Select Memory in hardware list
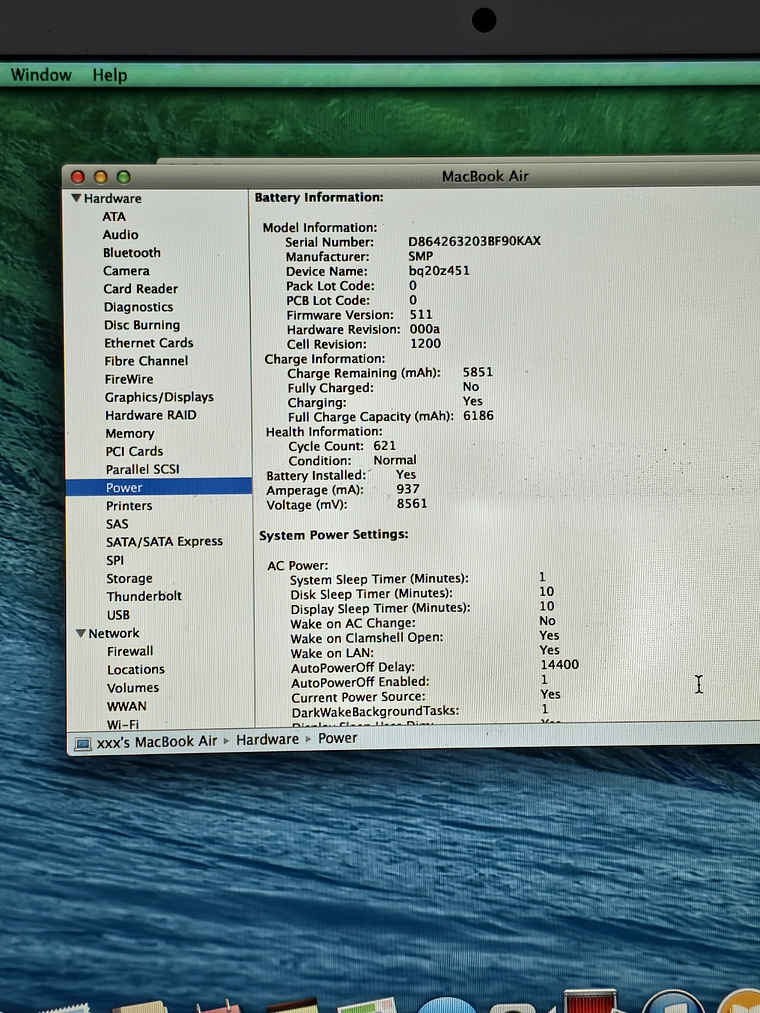This screenshot has height=1013, width=760. [x=130, y=434]
